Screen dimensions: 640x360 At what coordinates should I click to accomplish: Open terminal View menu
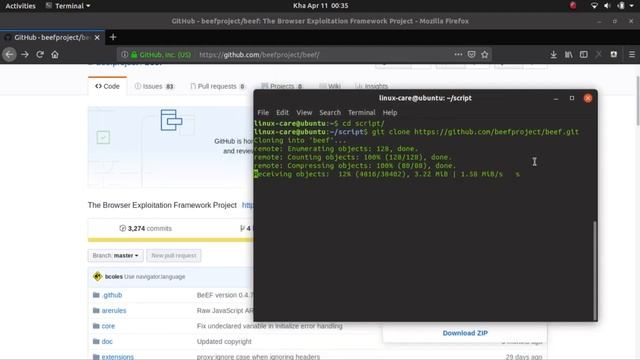click(x=304, y=112)
